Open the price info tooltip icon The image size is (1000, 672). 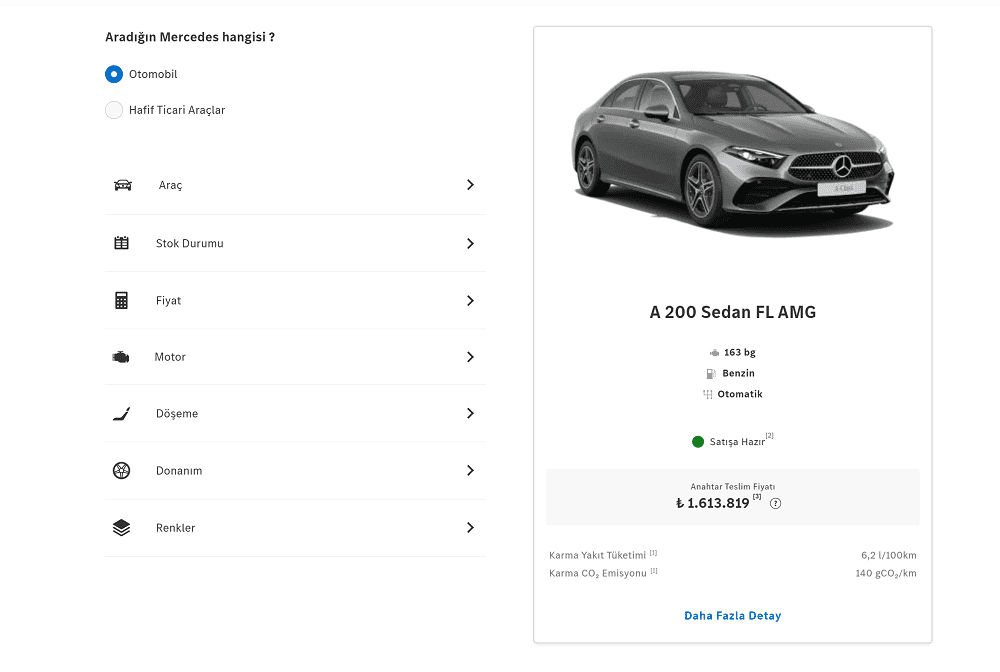pos(775,504)
